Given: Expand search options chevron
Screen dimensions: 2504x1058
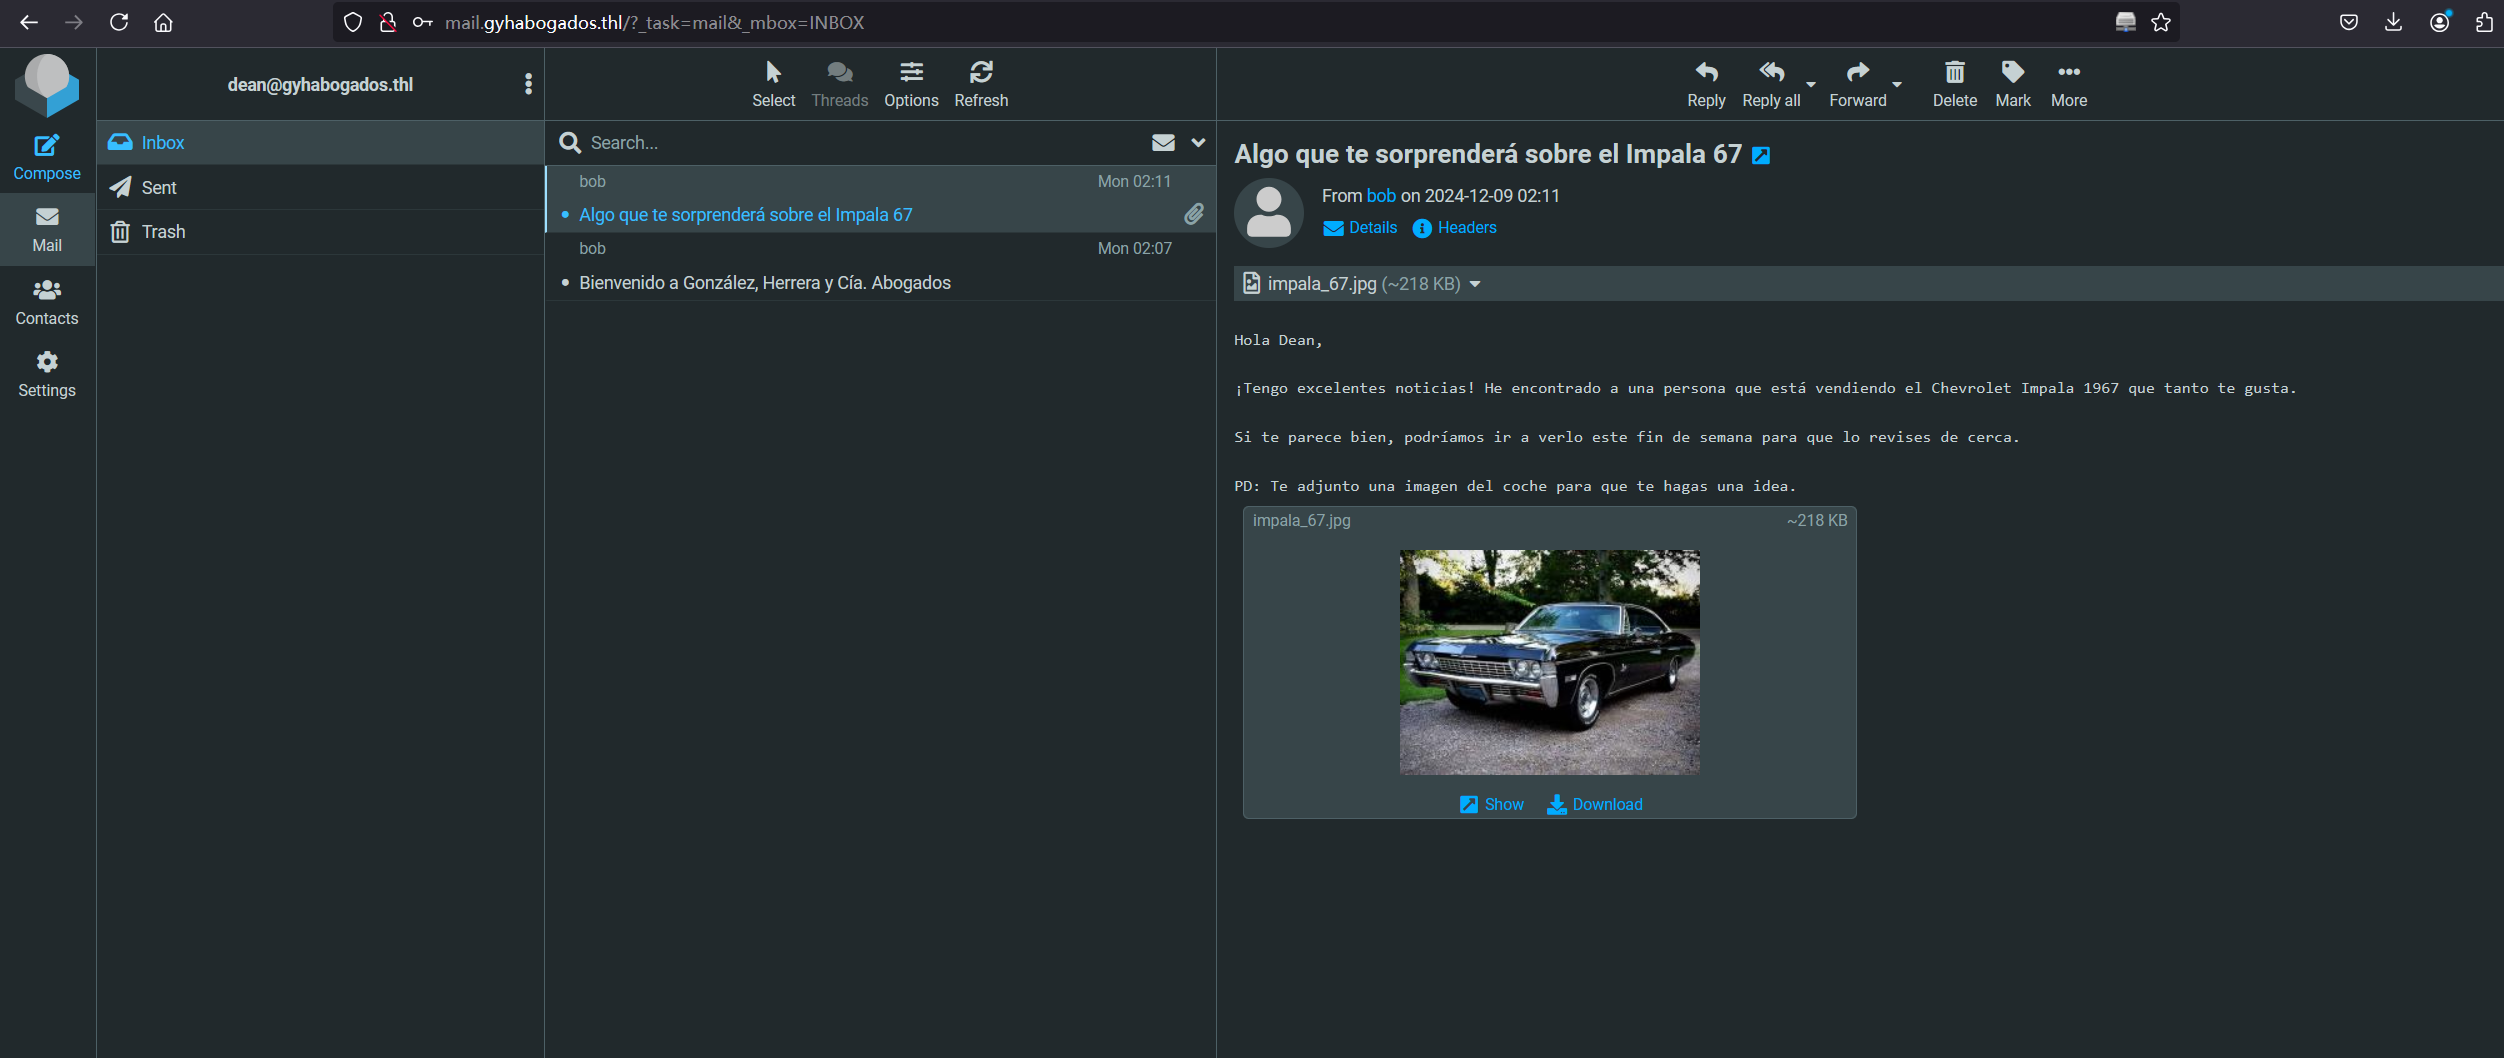Looking at the screenshot, I should [1198, 143].
